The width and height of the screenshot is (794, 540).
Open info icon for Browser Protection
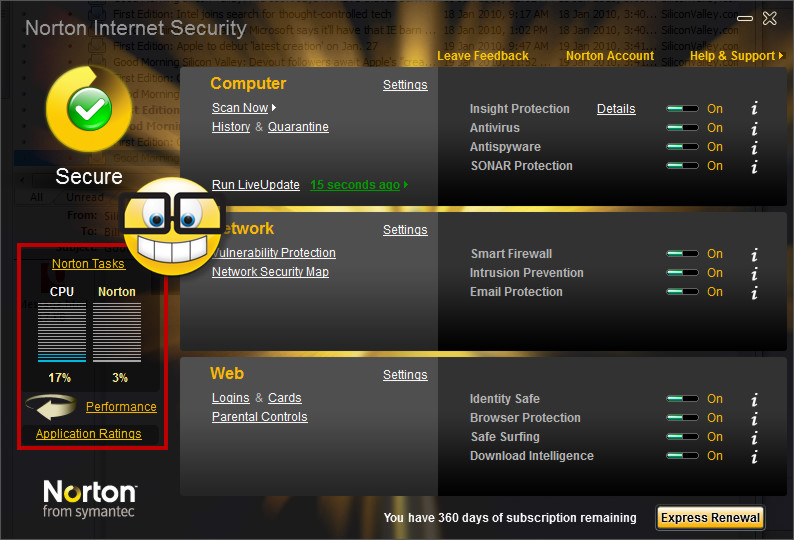(754, 418)
